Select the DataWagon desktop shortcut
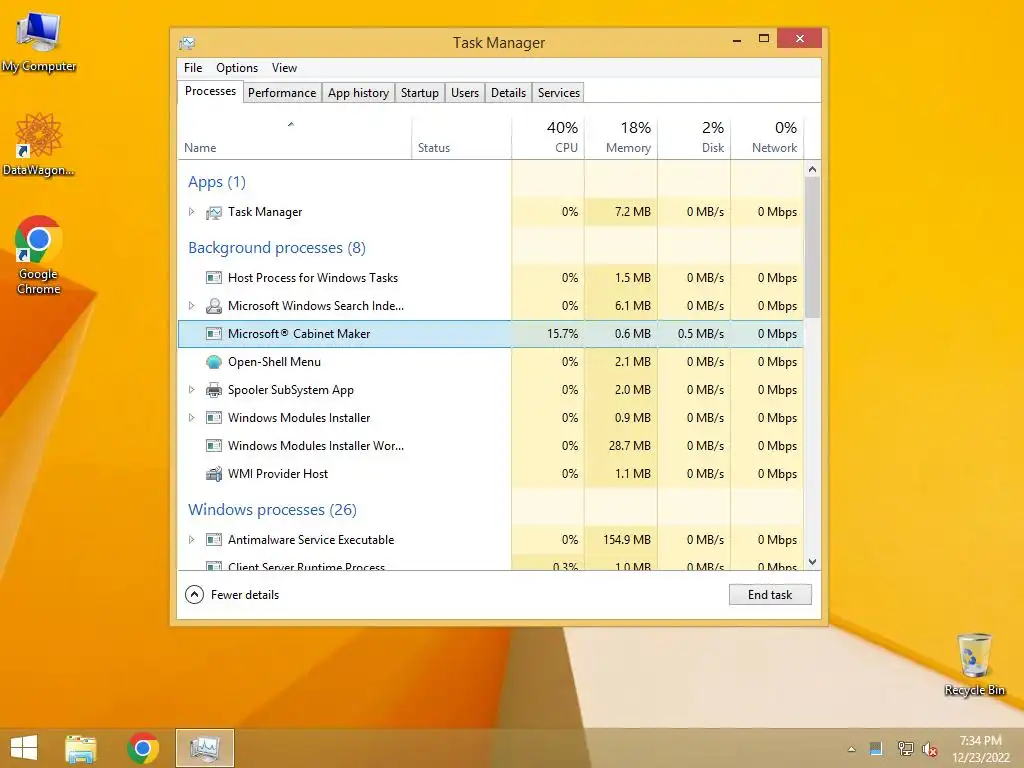Screen dimensions: 1024x768 [39, 144]
